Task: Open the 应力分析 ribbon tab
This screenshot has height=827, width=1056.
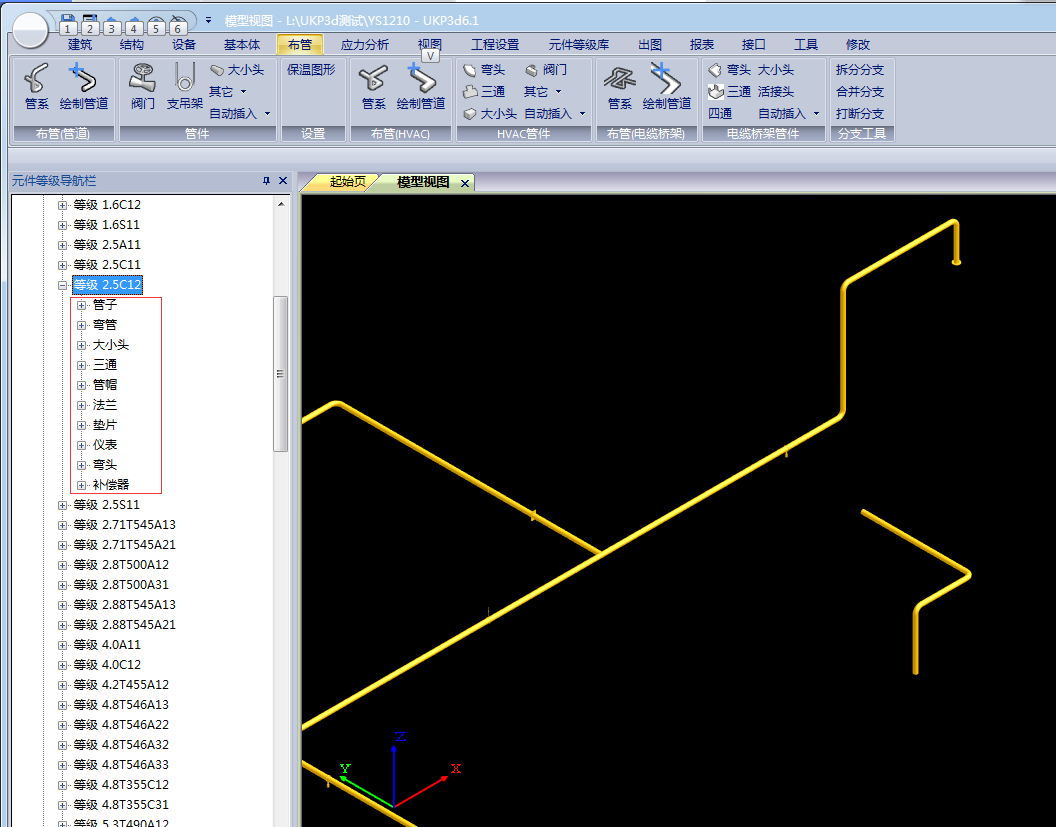Action: coord(365,44)
